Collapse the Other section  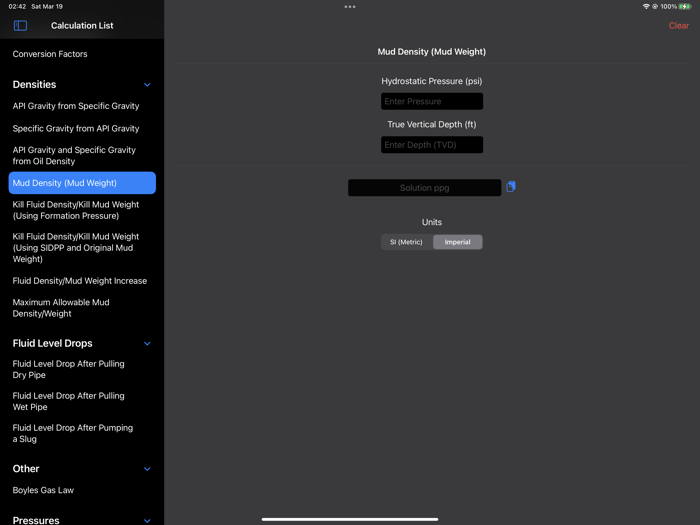tap(147, 469)
